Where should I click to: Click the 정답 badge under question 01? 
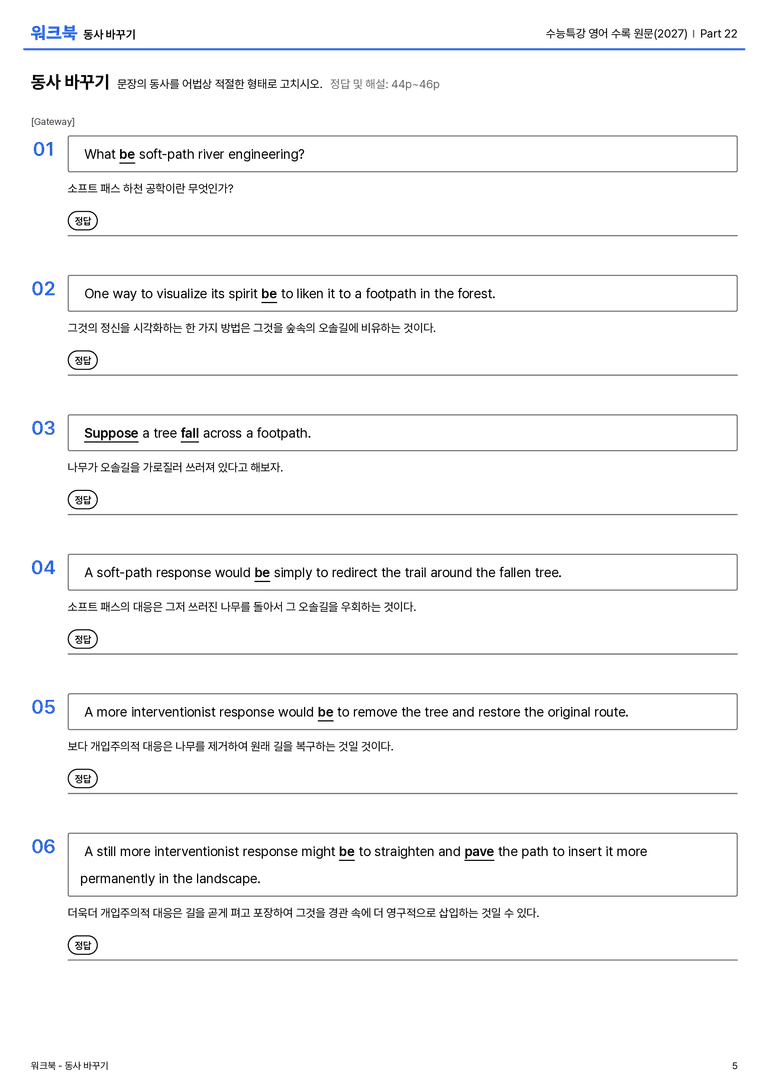(x=82, y=221)
